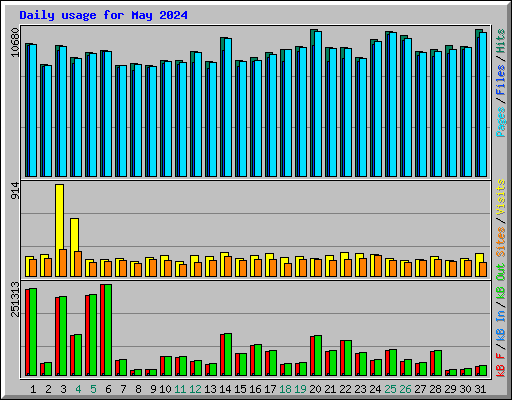Click the 251313 axis value

[15, 299]
